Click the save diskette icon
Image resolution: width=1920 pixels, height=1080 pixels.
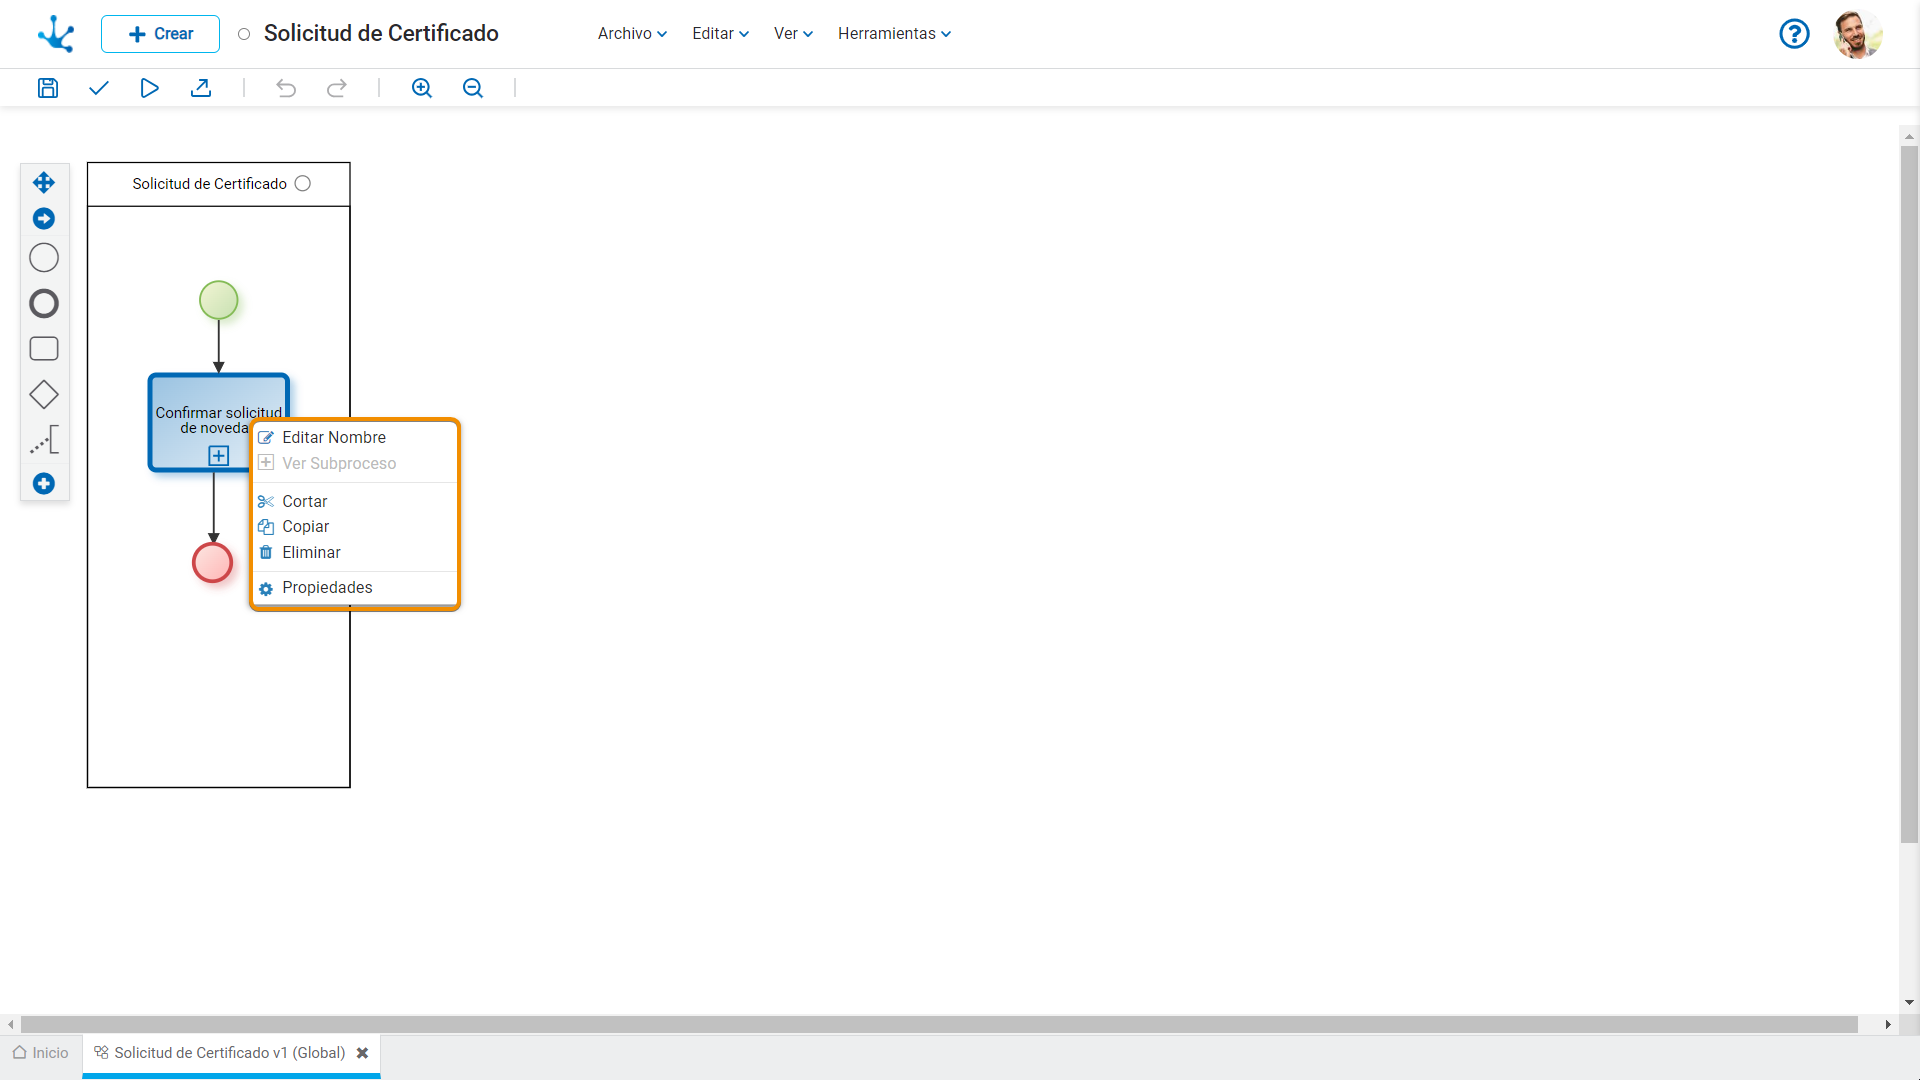pyautogui.click(x=48, y=88)
